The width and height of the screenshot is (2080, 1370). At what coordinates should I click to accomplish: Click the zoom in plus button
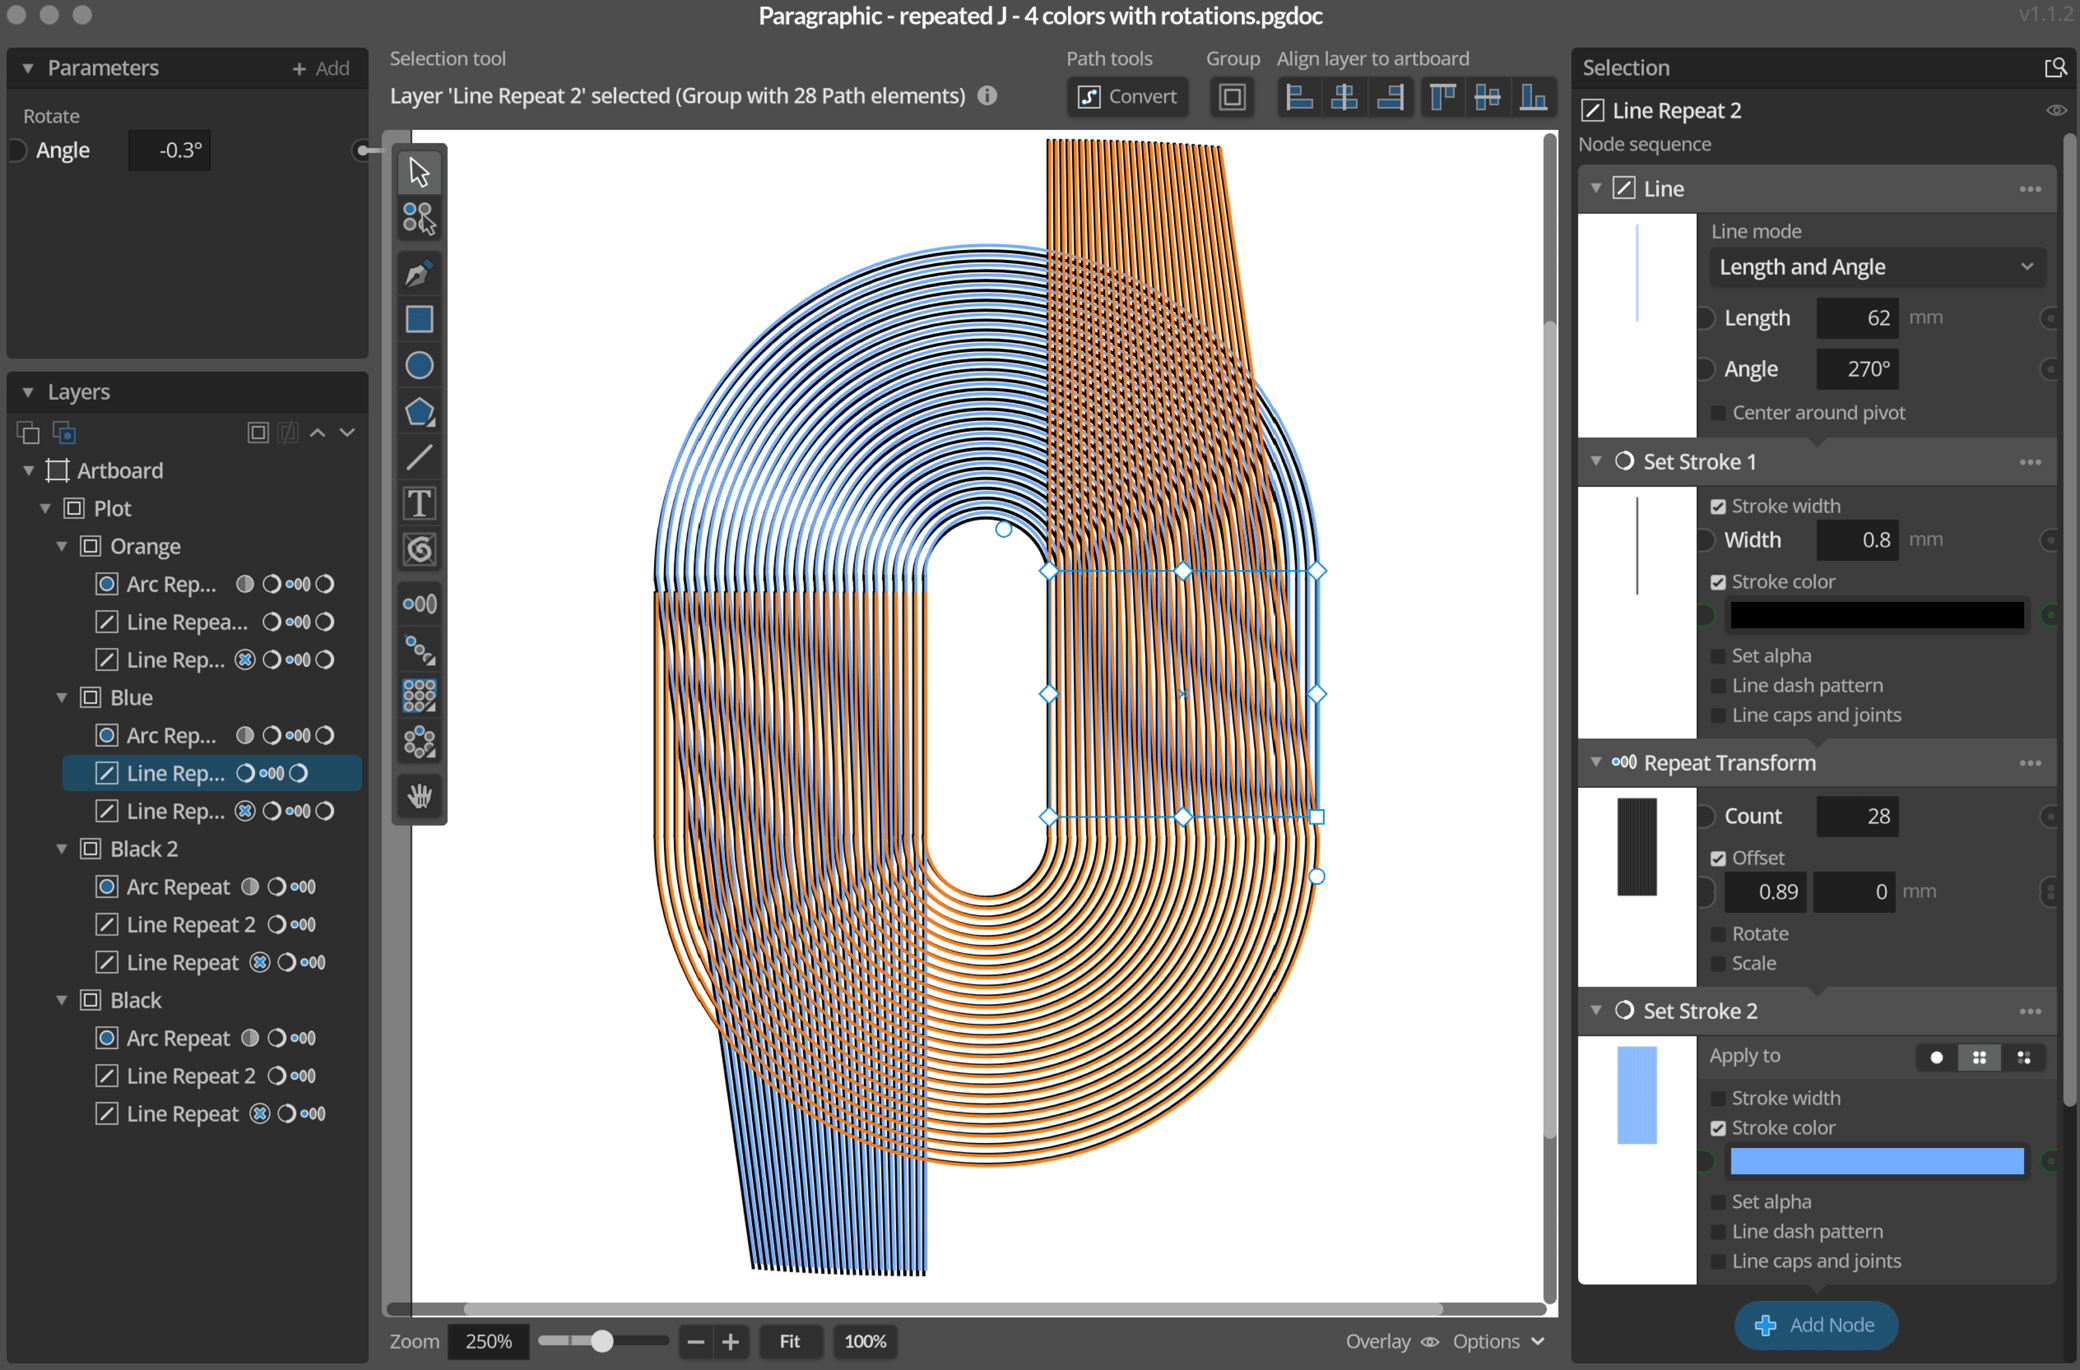(731, 1342)
